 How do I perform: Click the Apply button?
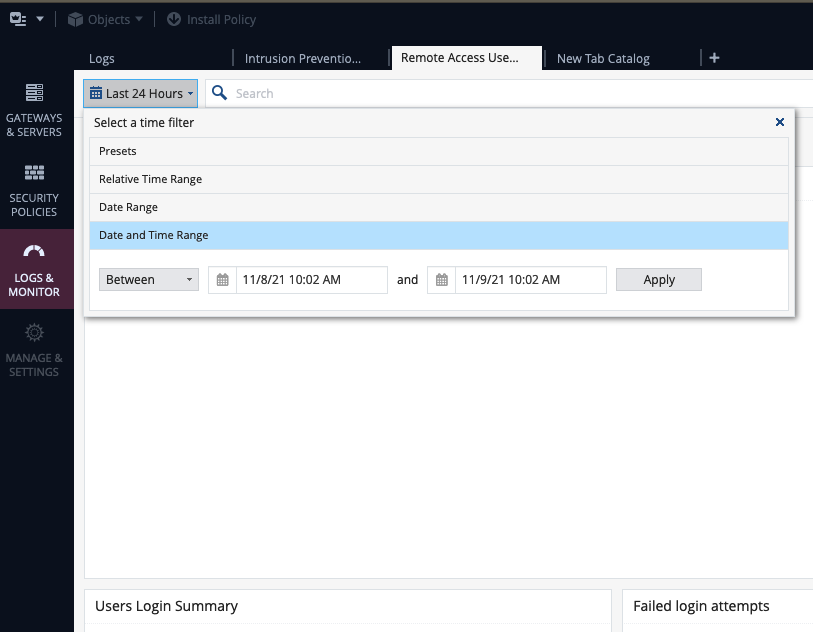(x=658, y=280)
